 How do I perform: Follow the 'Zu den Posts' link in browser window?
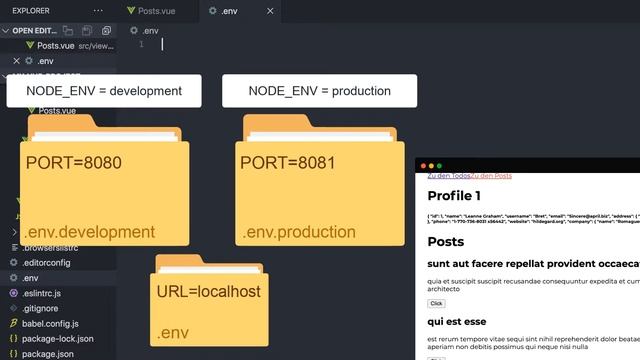tap(491, 176)
